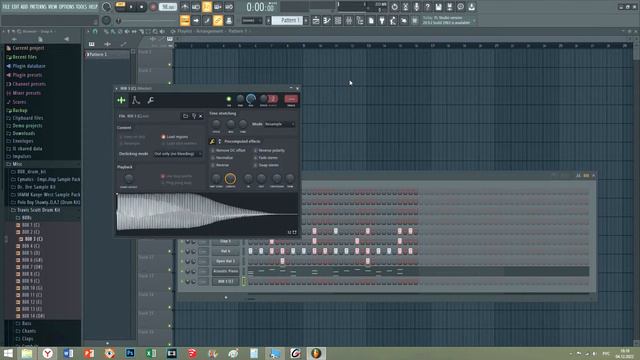
Task: Expand the Claps folder in browser
Action: point(24,339)
